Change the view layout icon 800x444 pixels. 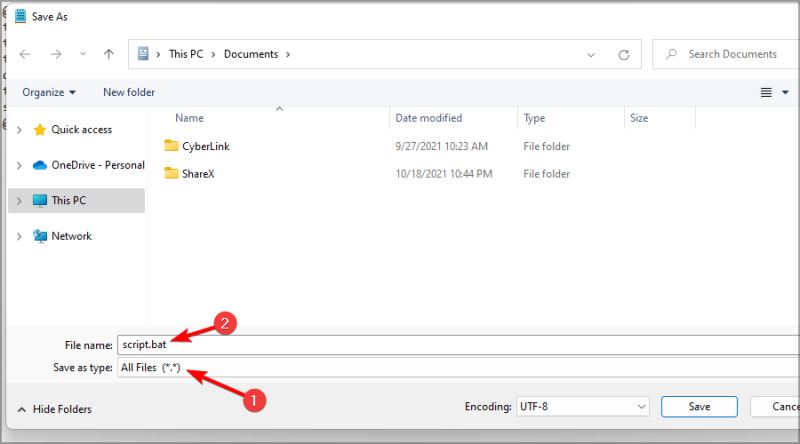(766, 92)
